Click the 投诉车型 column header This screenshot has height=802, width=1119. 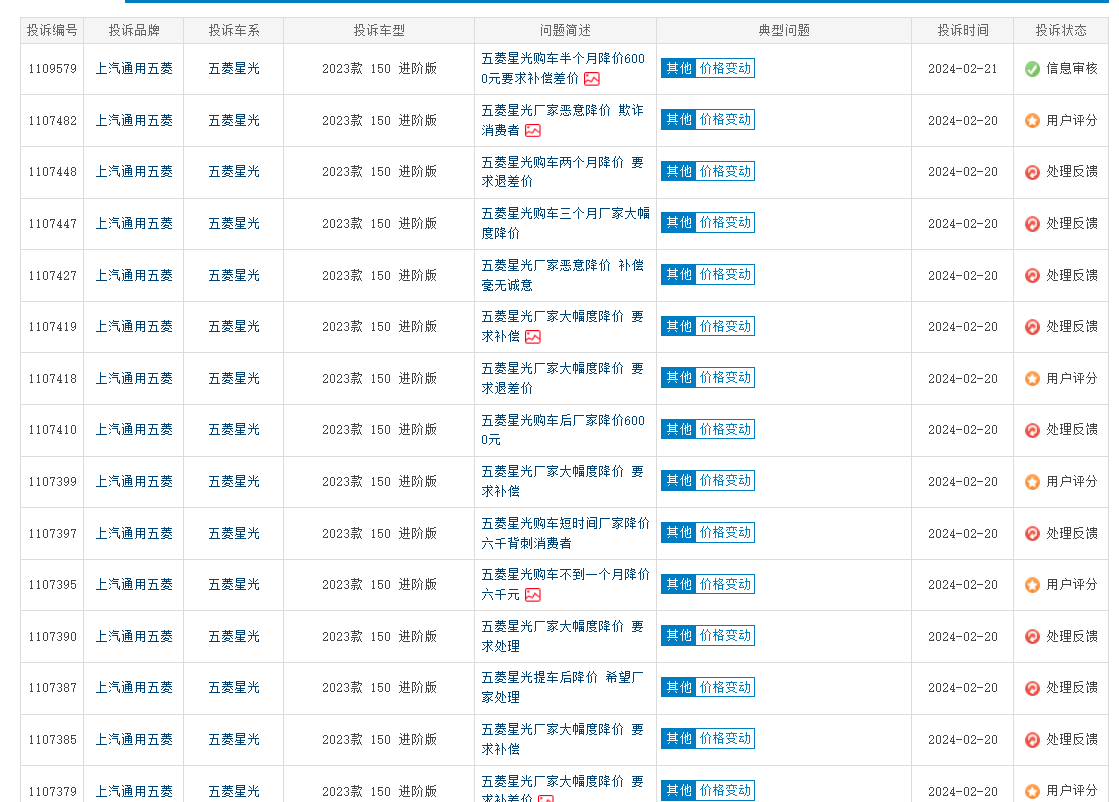379,31
